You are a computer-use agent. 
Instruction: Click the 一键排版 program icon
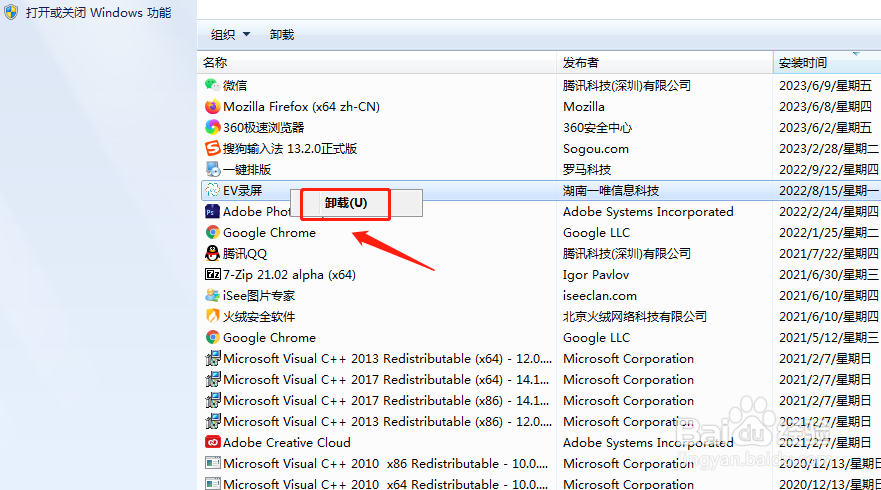tap(212, 169)
